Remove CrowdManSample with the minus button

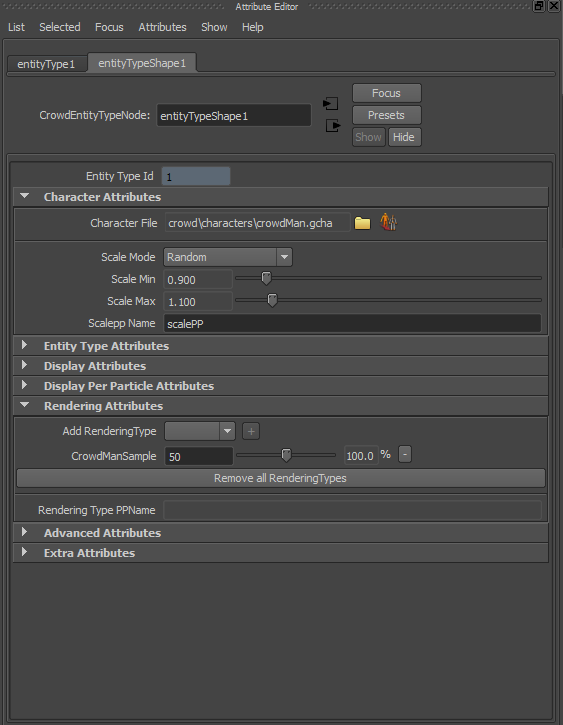tap(405, 455)
